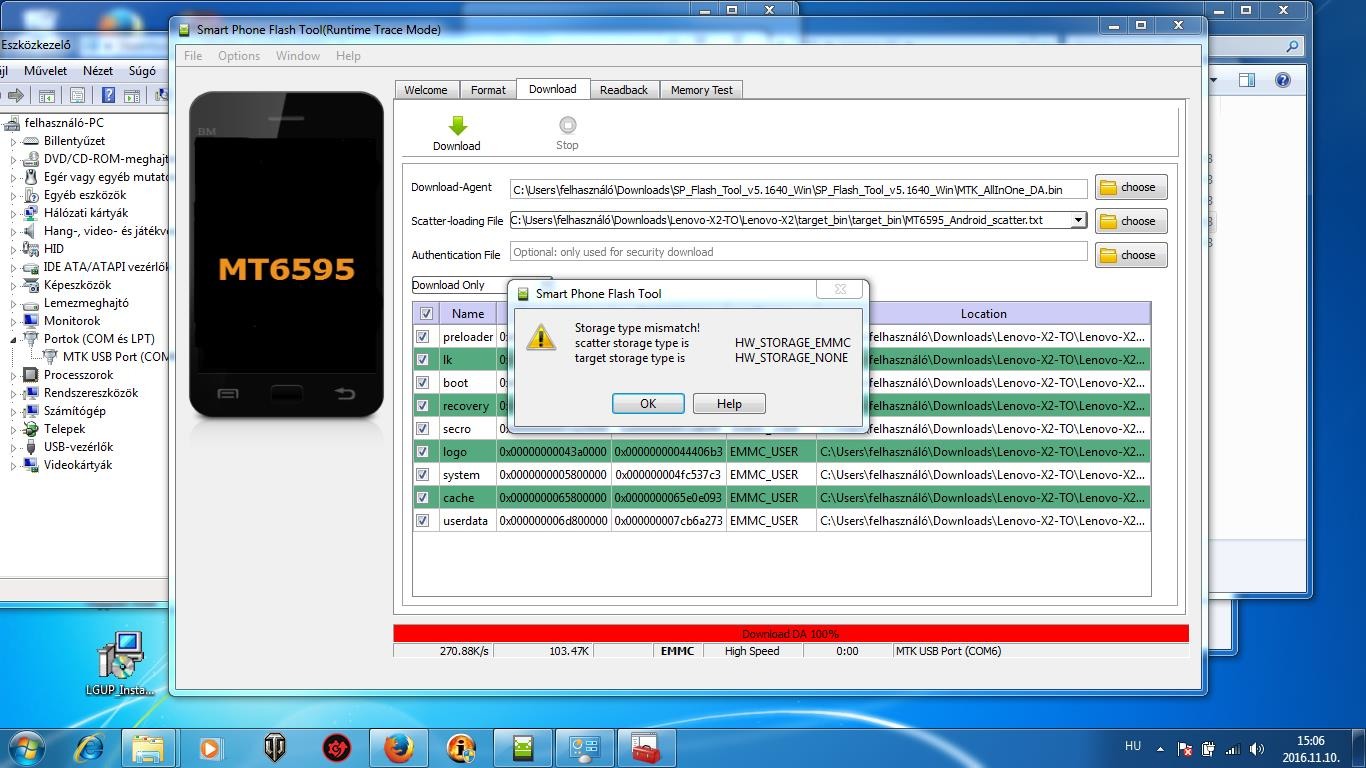Uncheck the system partition checkbox

[423, 475]
